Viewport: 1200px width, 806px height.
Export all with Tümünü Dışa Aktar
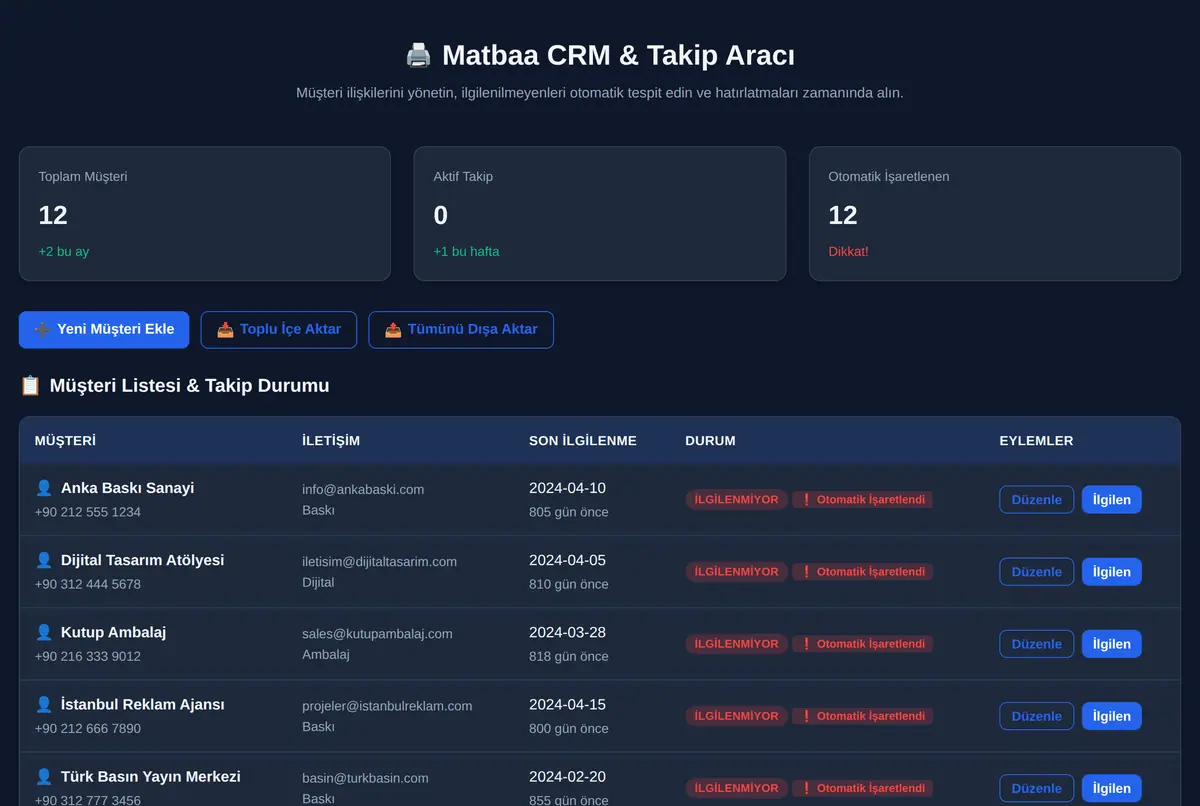click(x=461, y=329)
